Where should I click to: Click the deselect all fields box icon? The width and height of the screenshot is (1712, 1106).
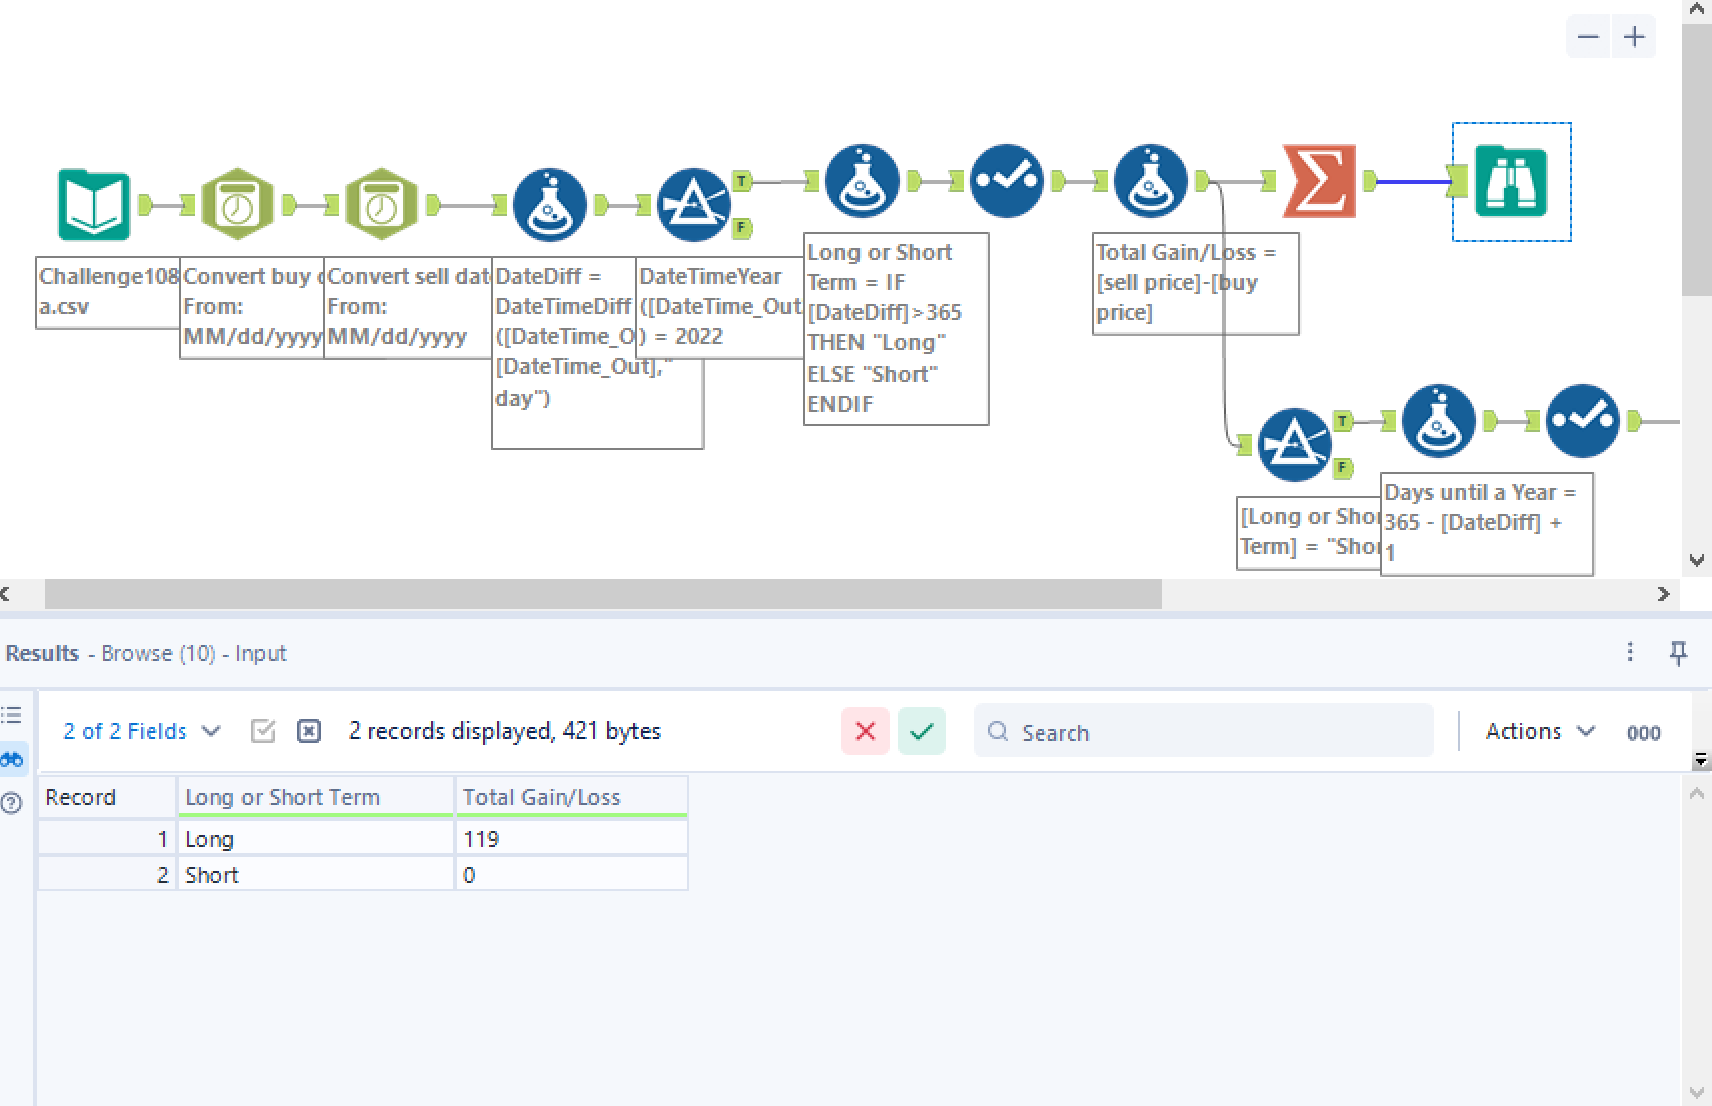[x=309, y=731]
